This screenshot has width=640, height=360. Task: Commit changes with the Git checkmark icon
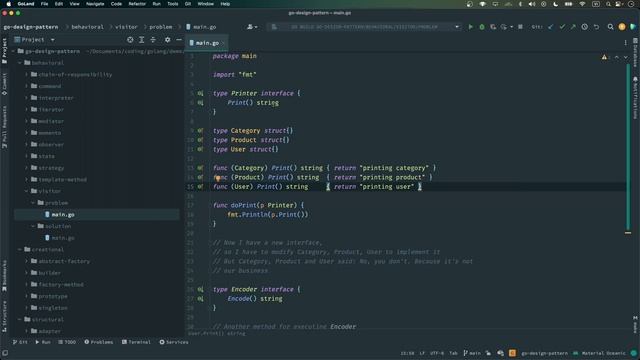pyautogui.click(x=562, y=27)
